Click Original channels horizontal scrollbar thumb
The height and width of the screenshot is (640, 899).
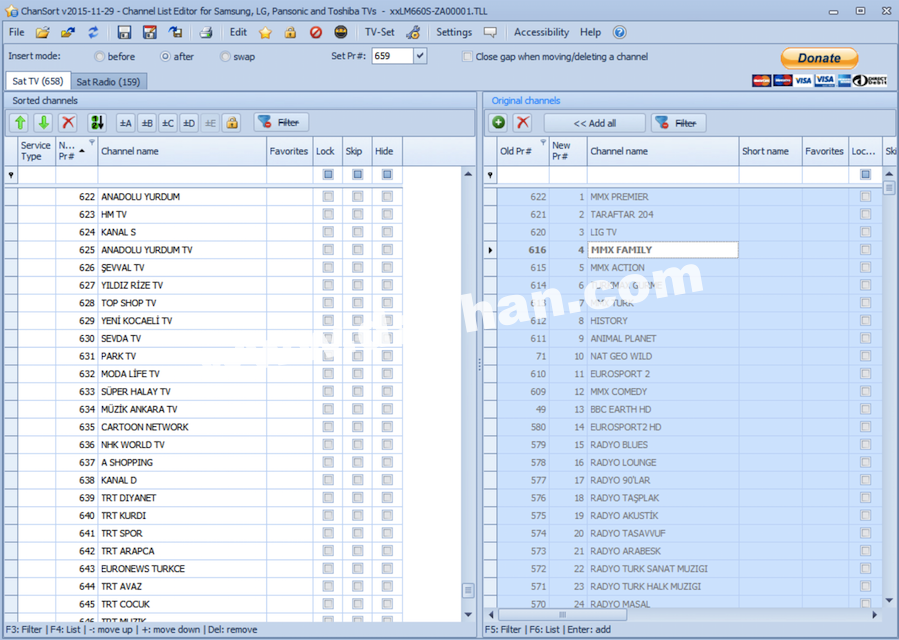coord(562,615)
